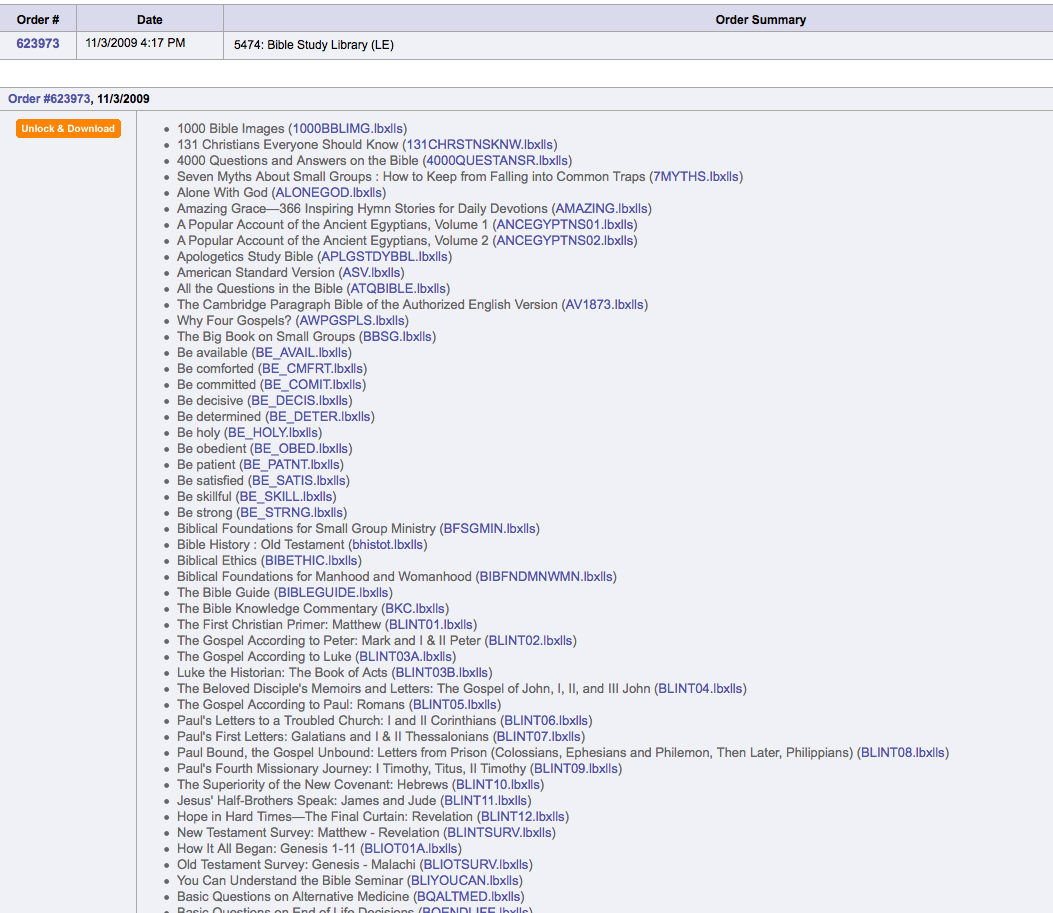Download BQALTMED.lbxlls Alternative Medicine

469,897
